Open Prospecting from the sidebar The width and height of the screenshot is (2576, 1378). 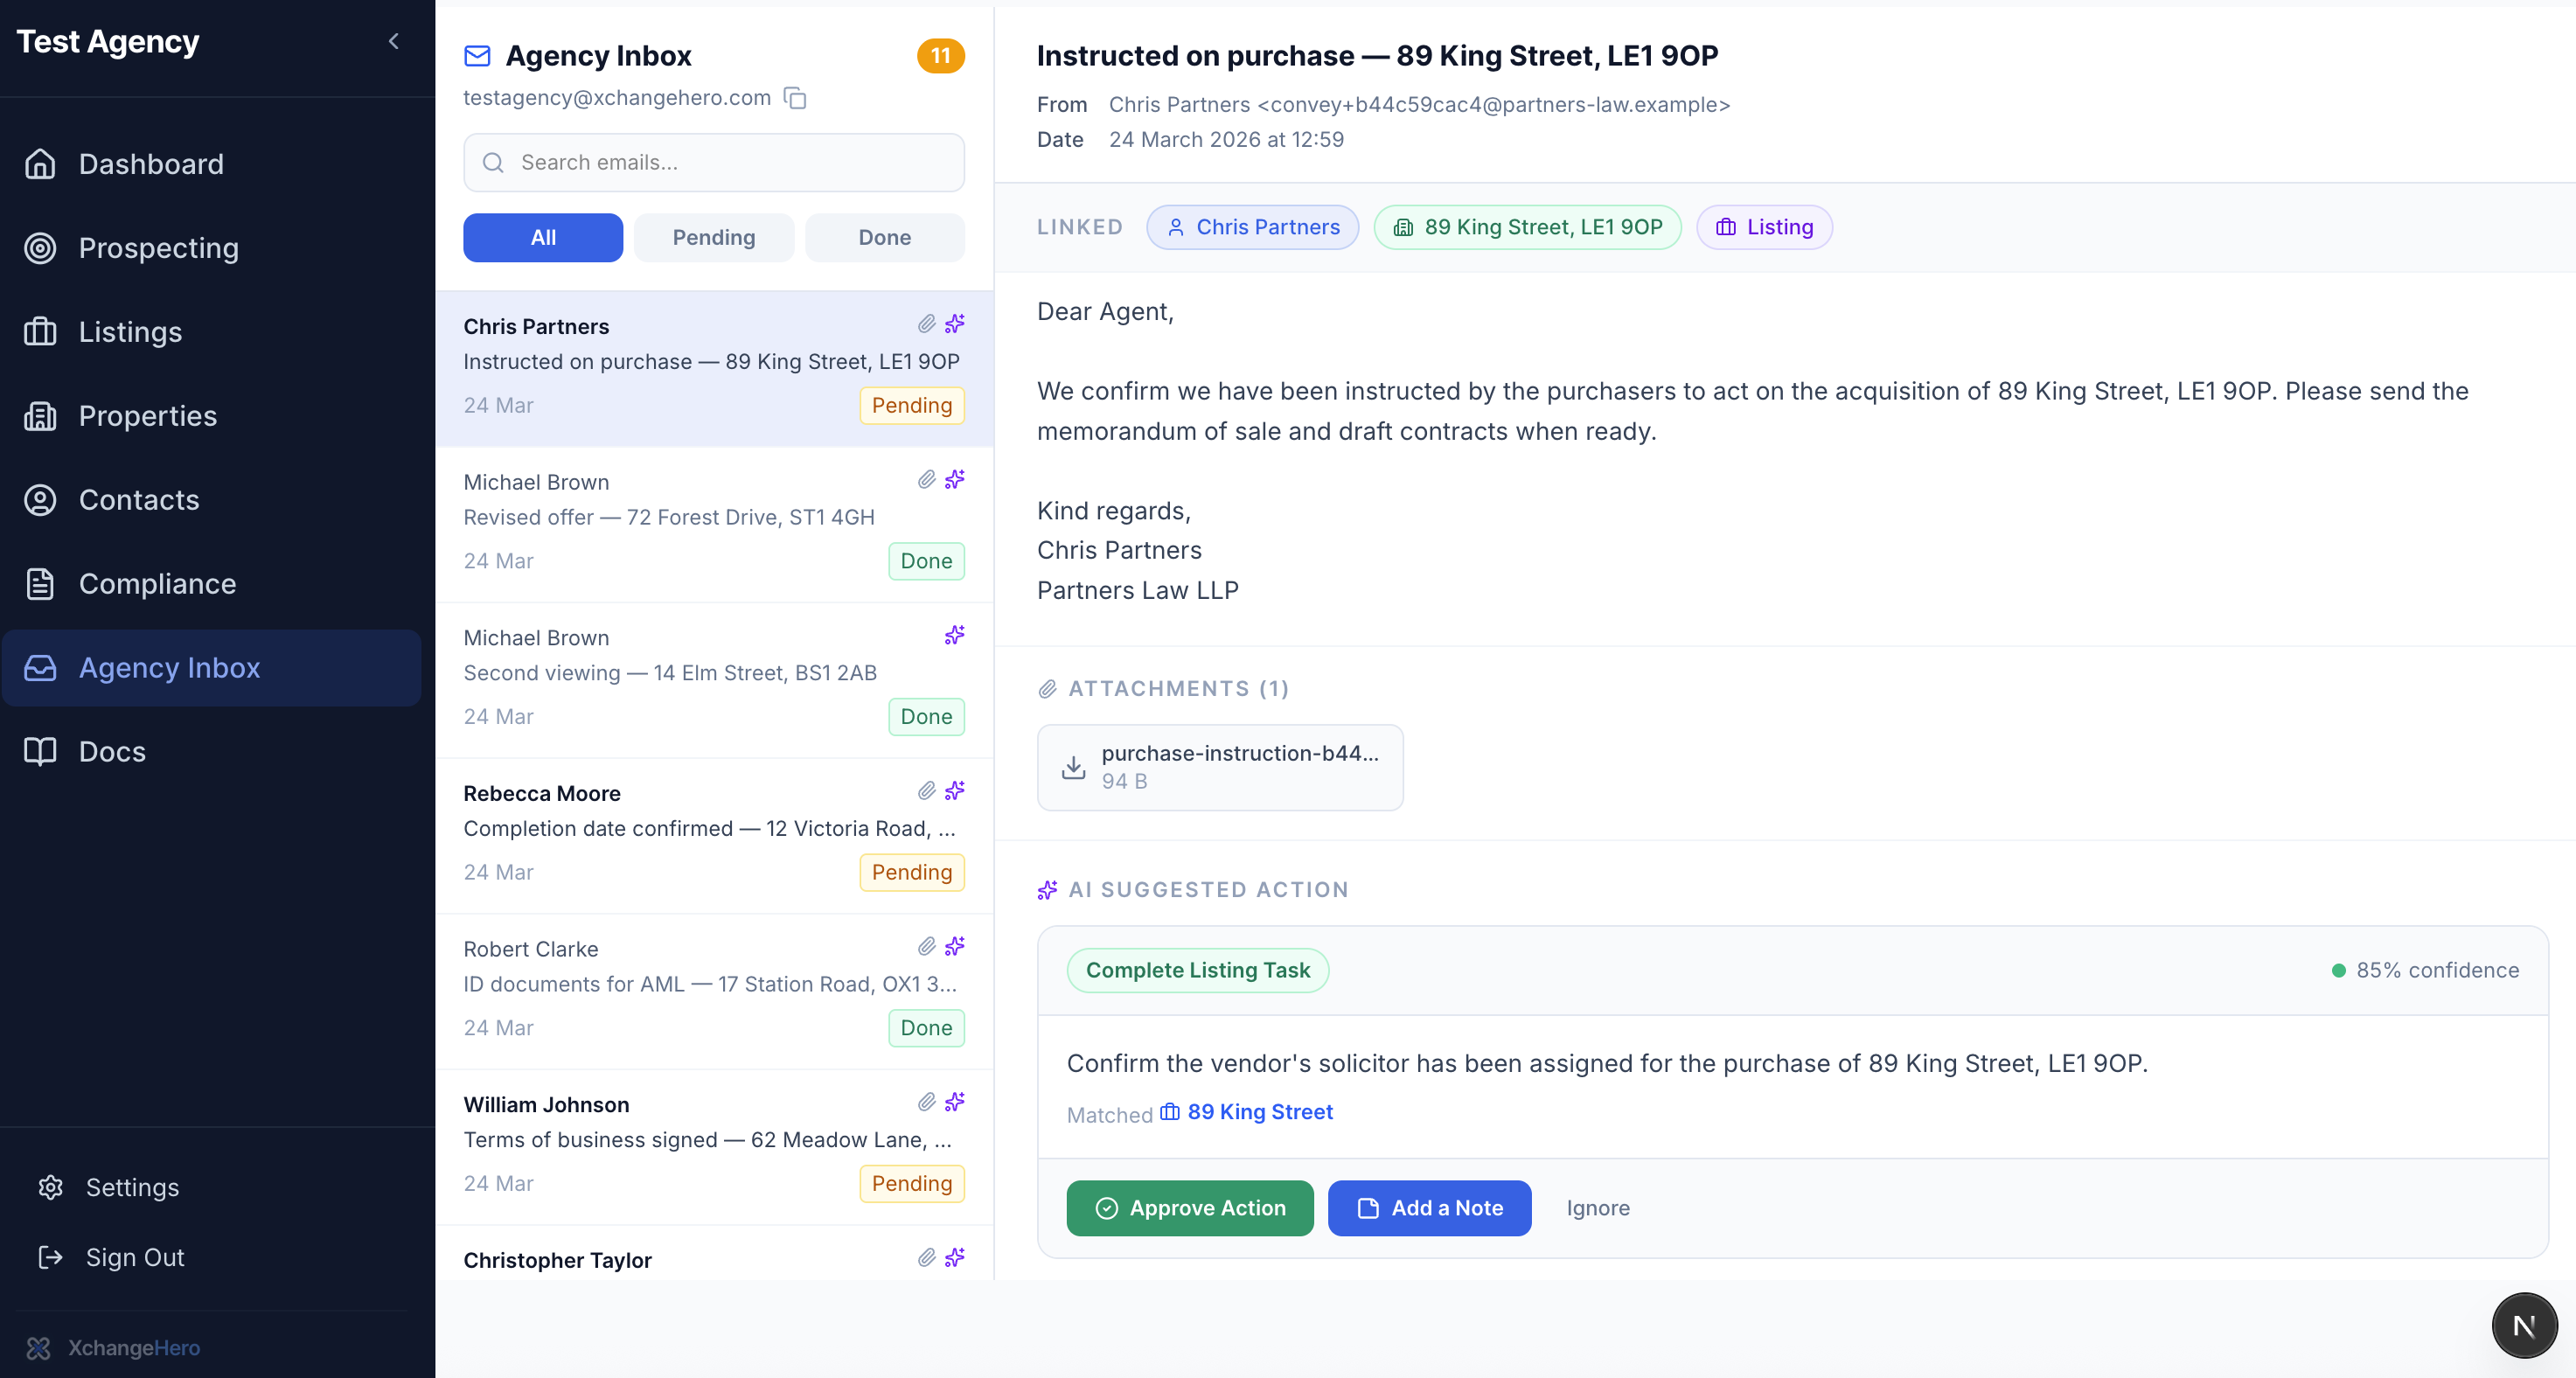pos(158,248)
